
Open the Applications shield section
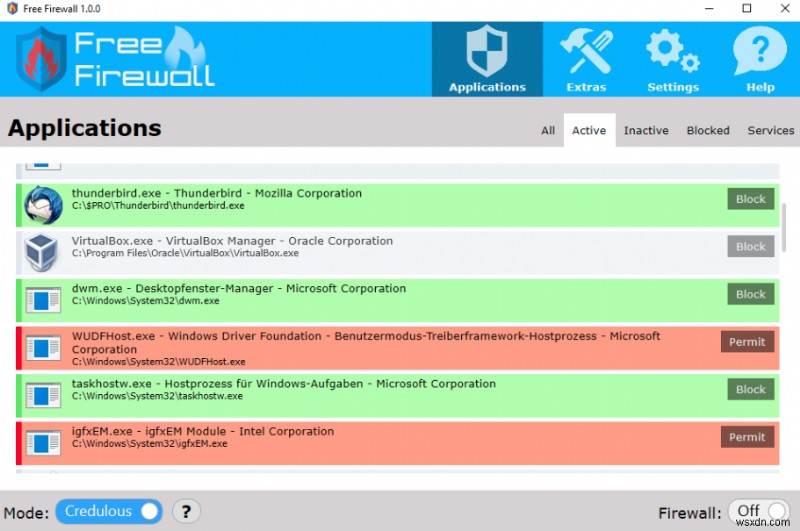(x=487, y=59)
